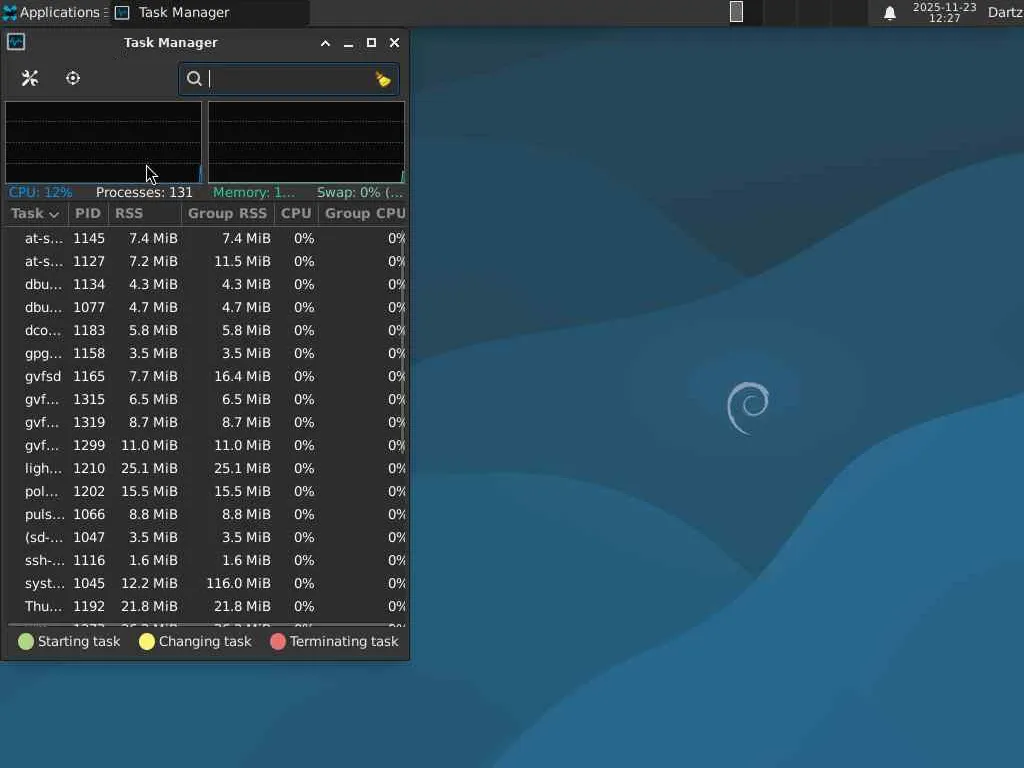Click the Dartz user name in panel

click(1005, 12)
